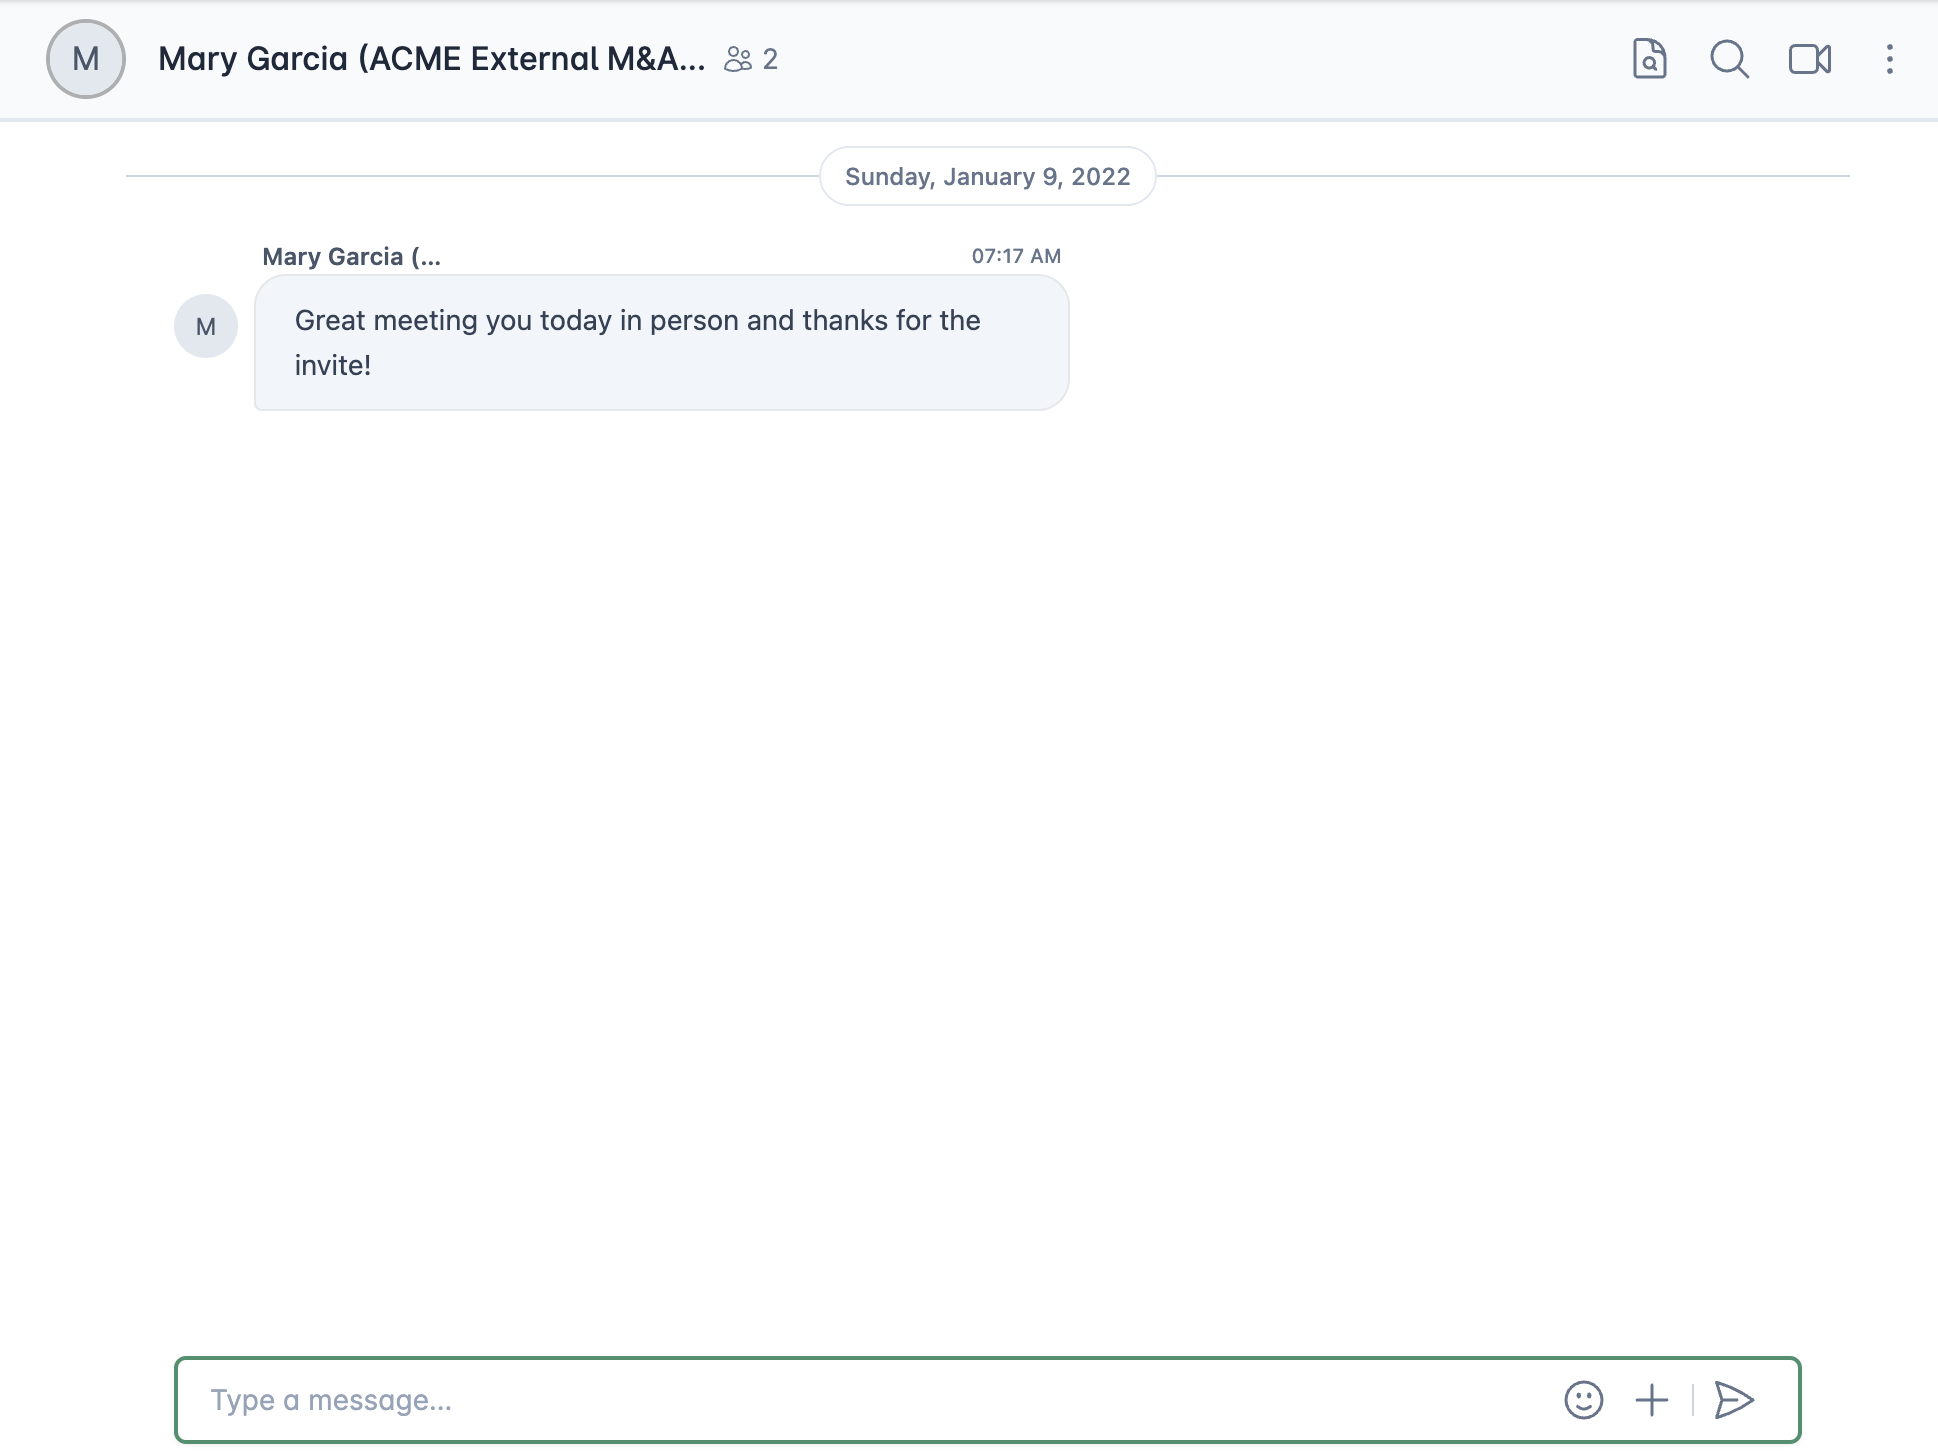Image resolution: width=1938 pixels, height=1456 pixels.
Task: Open the three-dot more options menu
Action: point(1889,59)
